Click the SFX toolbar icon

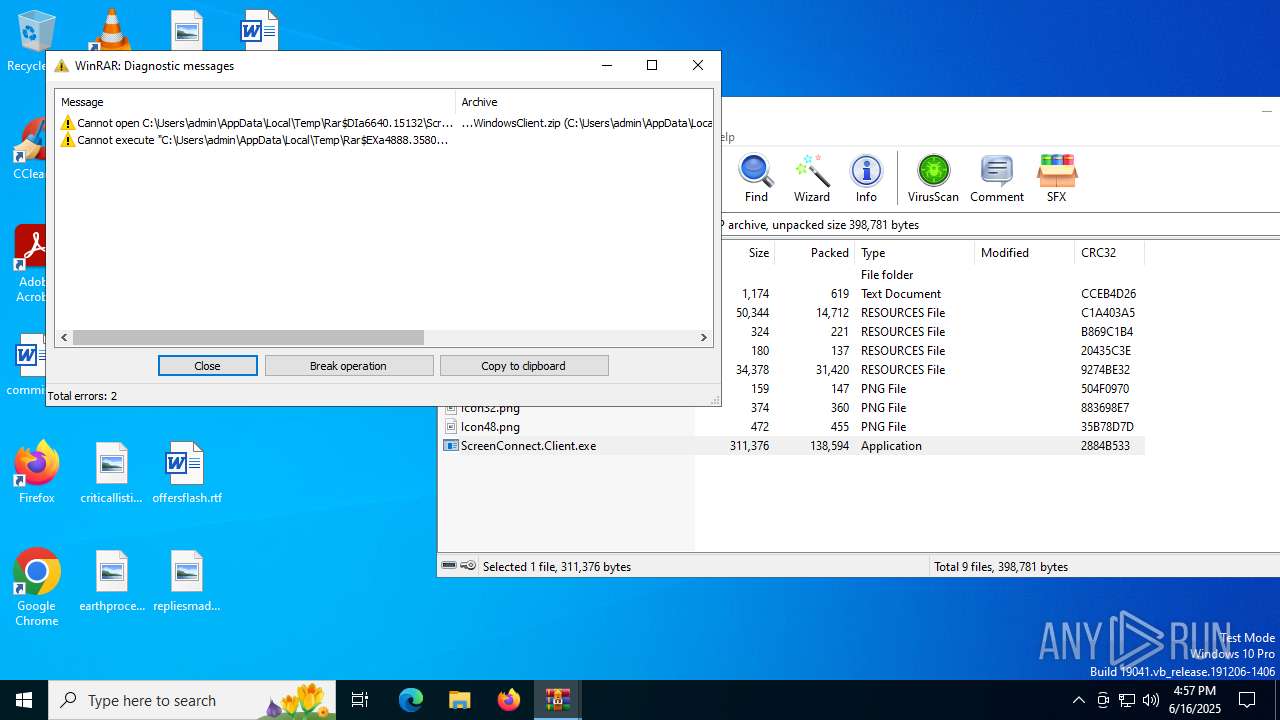(1056, 179)
